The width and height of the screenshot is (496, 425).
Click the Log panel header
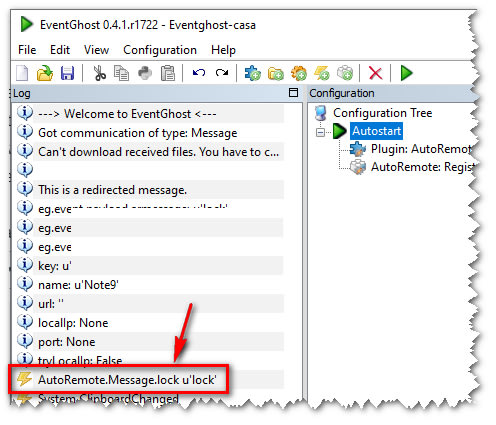tap(157, 93)
